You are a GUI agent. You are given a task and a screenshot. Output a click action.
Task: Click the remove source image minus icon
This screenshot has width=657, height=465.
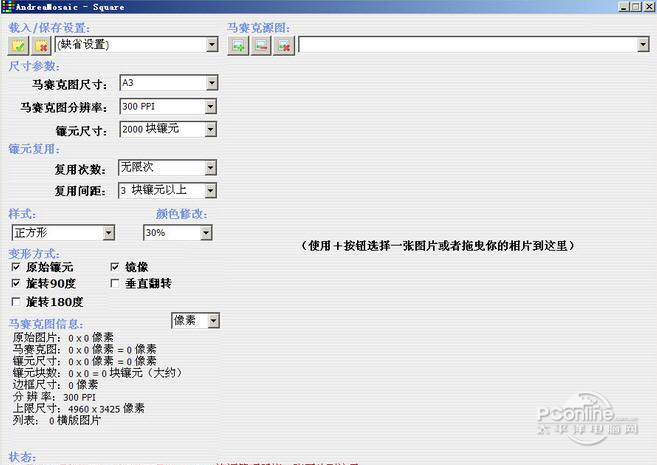(261, 45)
